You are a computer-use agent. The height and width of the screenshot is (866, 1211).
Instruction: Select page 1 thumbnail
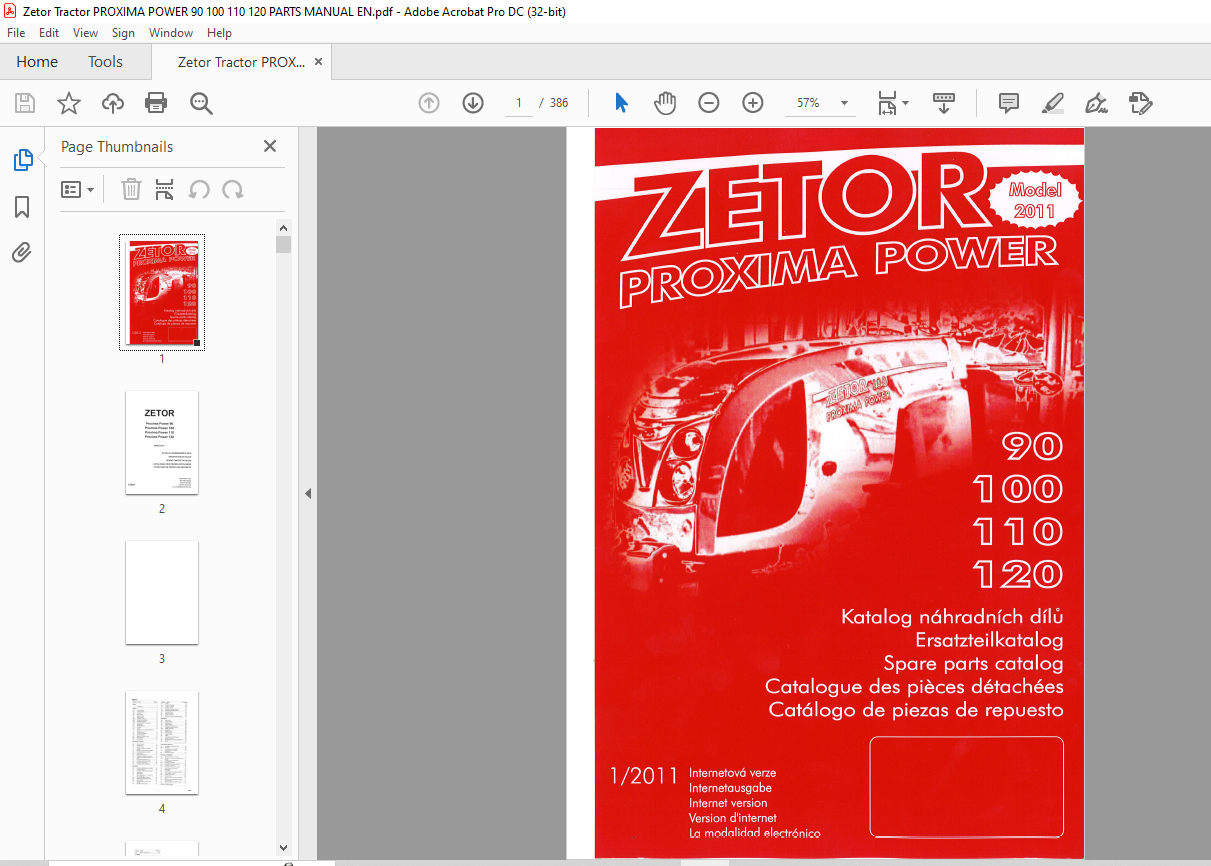pos(162,291)
